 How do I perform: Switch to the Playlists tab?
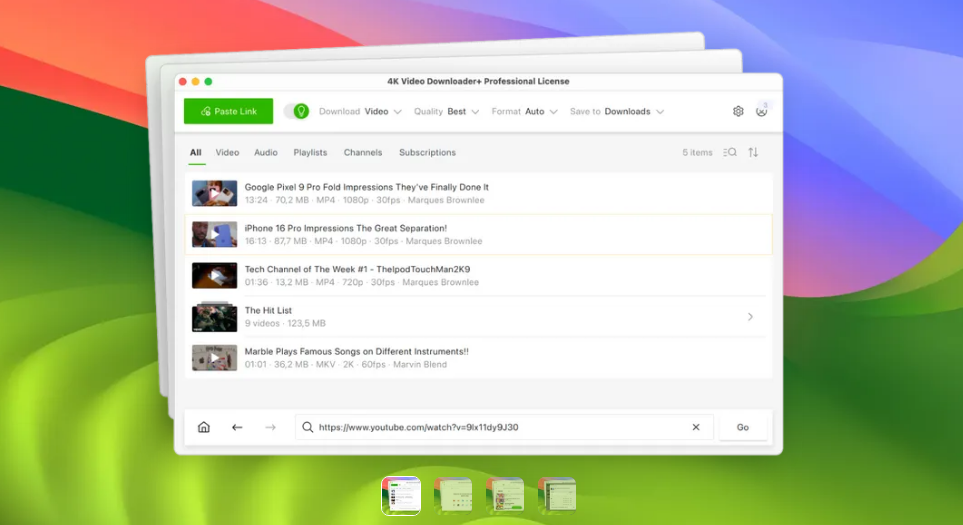(310, 152)
